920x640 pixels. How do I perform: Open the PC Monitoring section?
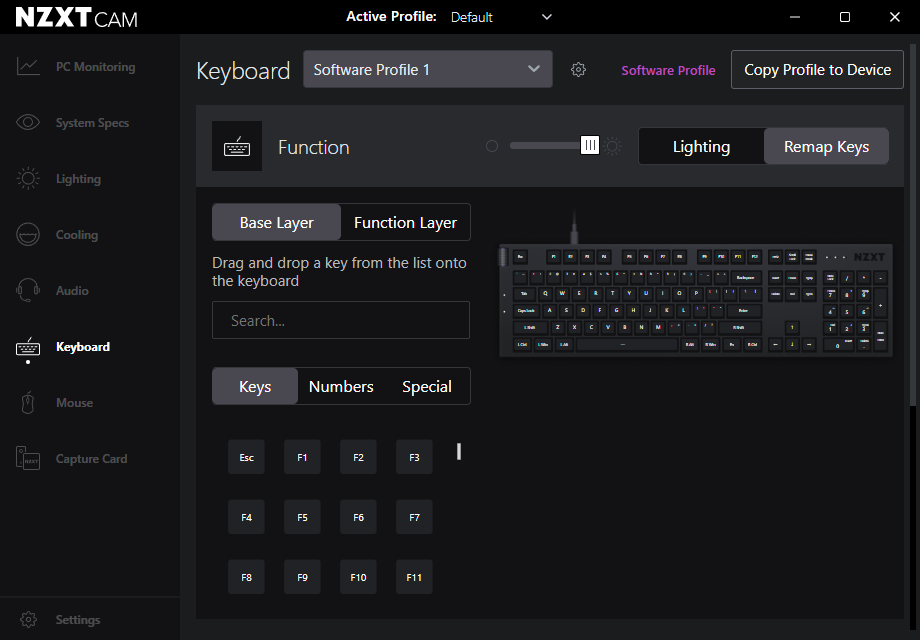tap(75, 66)
